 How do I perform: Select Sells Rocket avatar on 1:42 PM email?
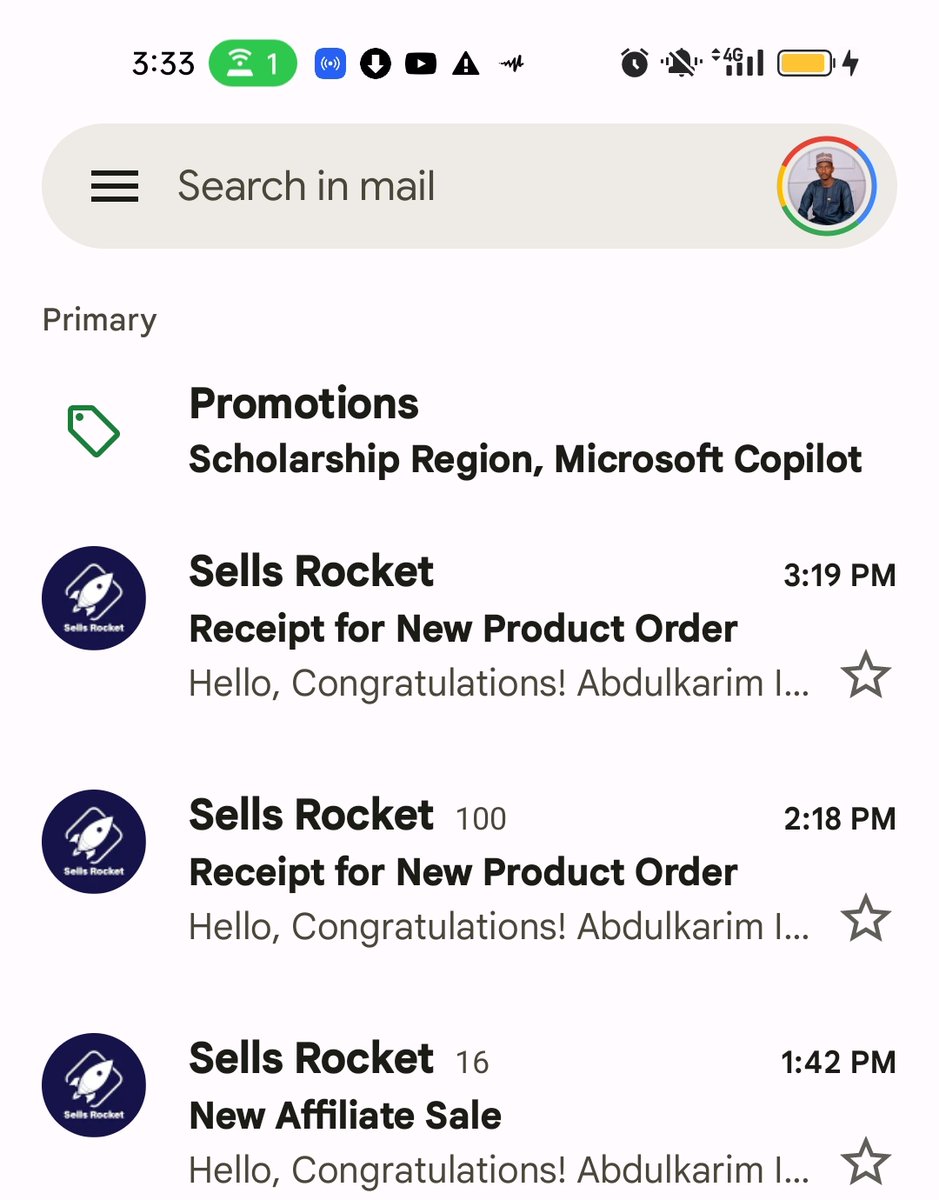94,1084
